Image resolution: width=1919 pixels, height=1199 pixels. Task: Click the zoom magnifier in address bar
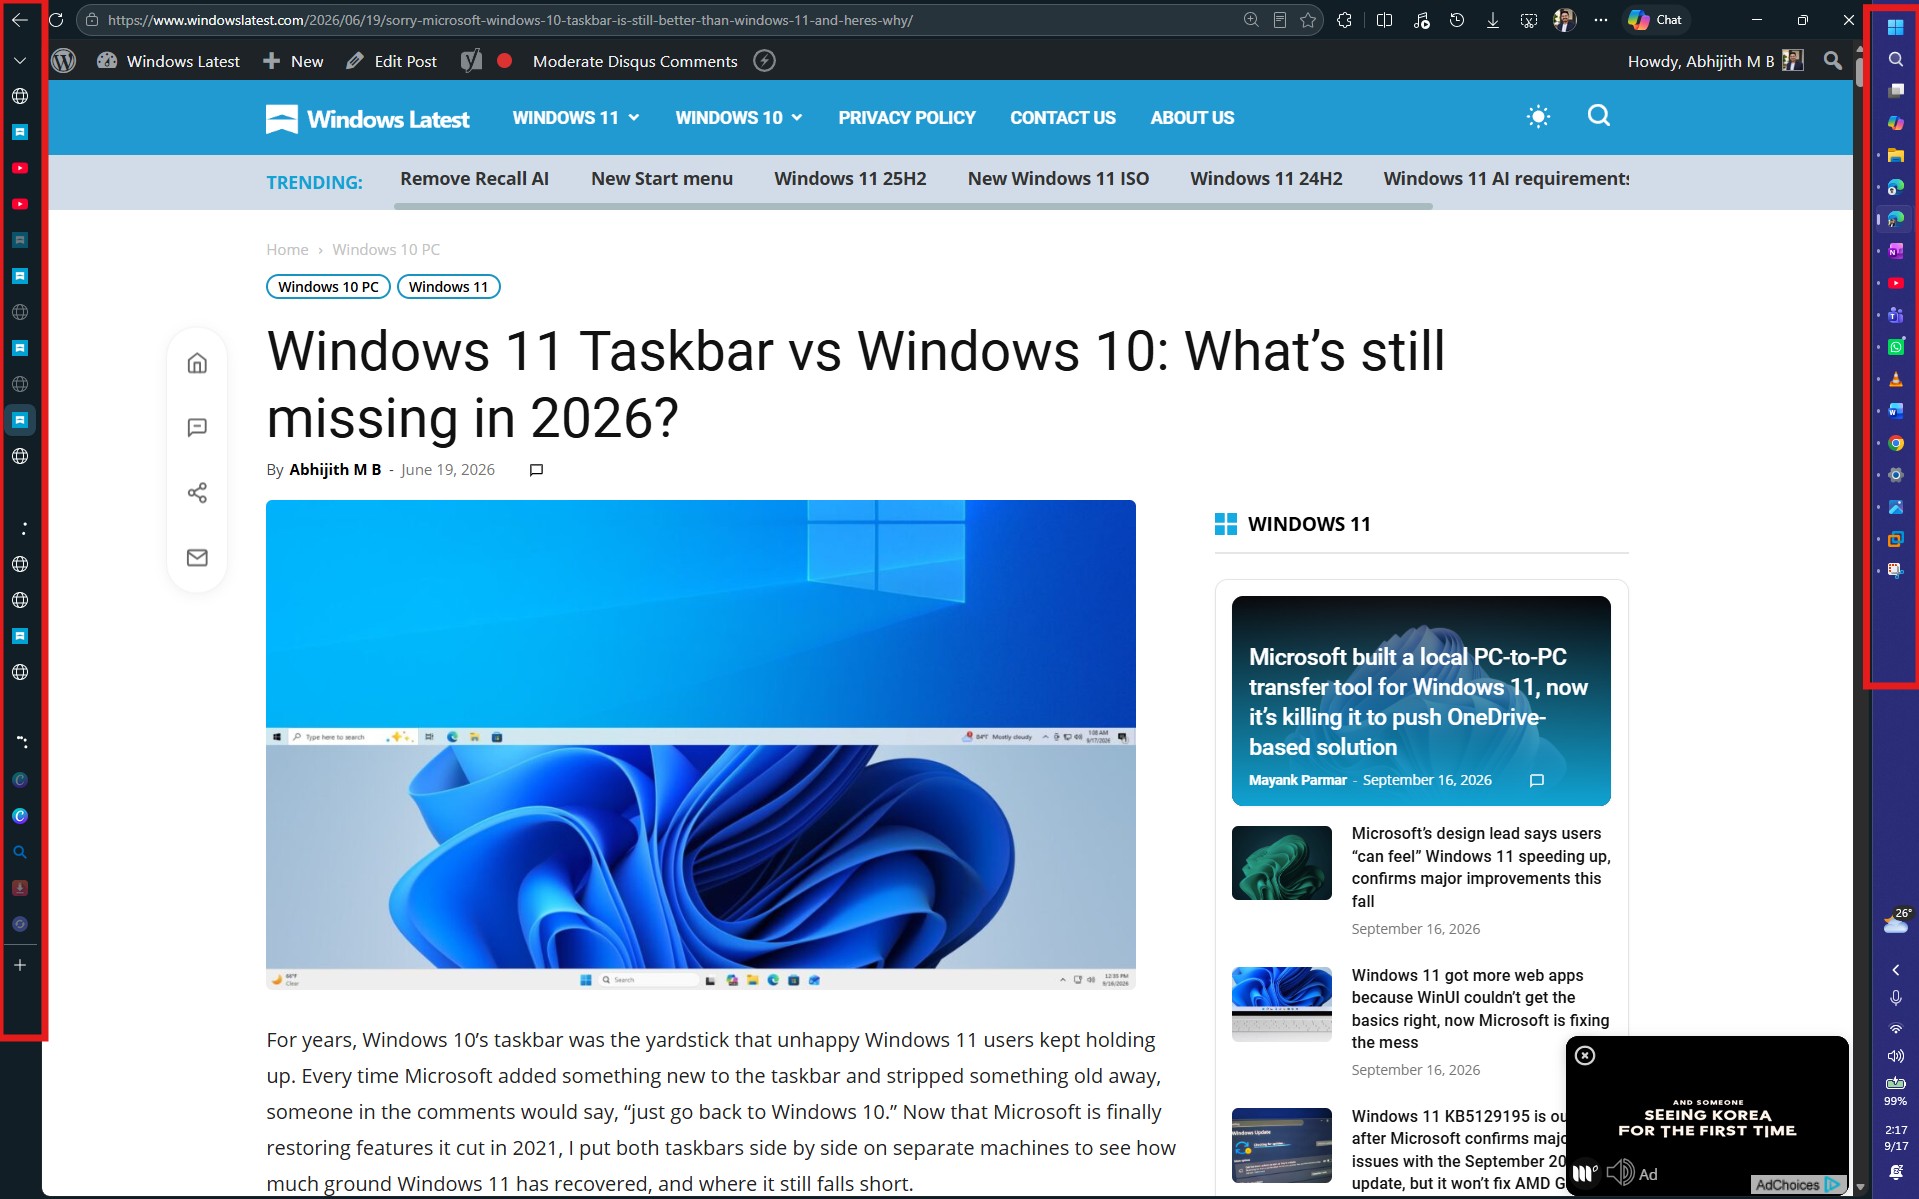point(1251,20)
